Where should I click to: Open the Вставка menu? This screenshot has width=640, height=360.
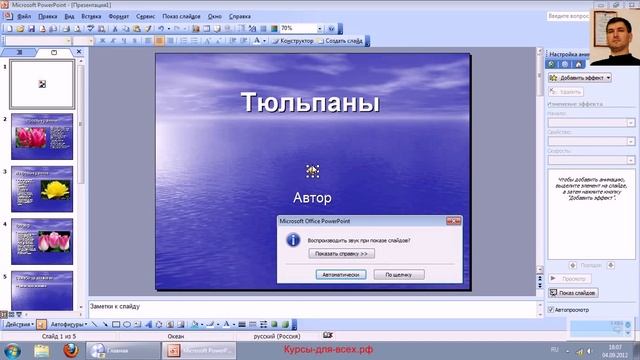[x=91, y=16]
